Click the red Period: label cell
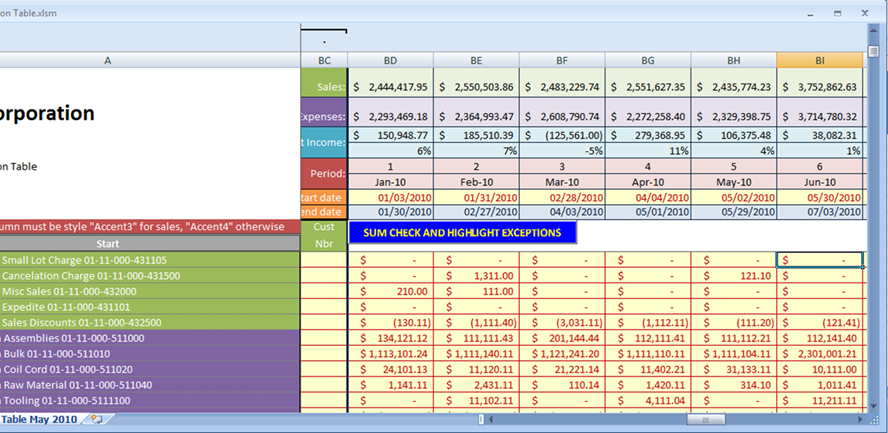Viewport: 888px width, 433px height. [x=324, y=174]
